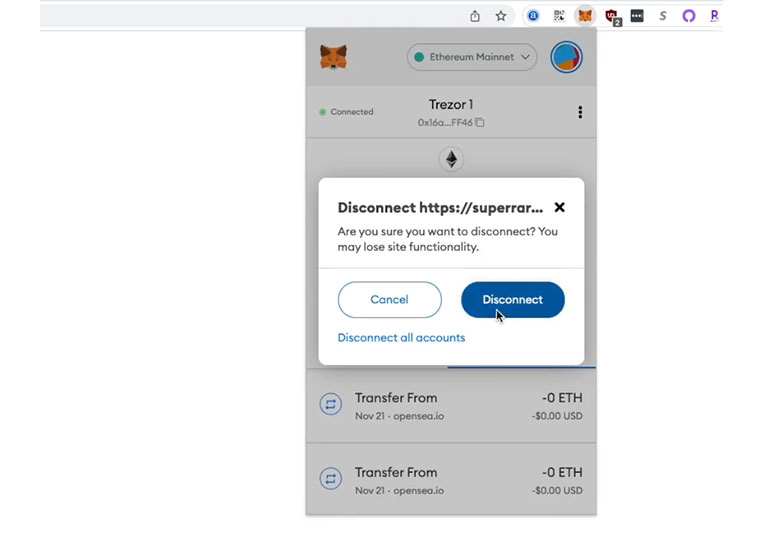763x541 pixels.
Task: Click the MetaMask fox logo
Action: [334, 57]
